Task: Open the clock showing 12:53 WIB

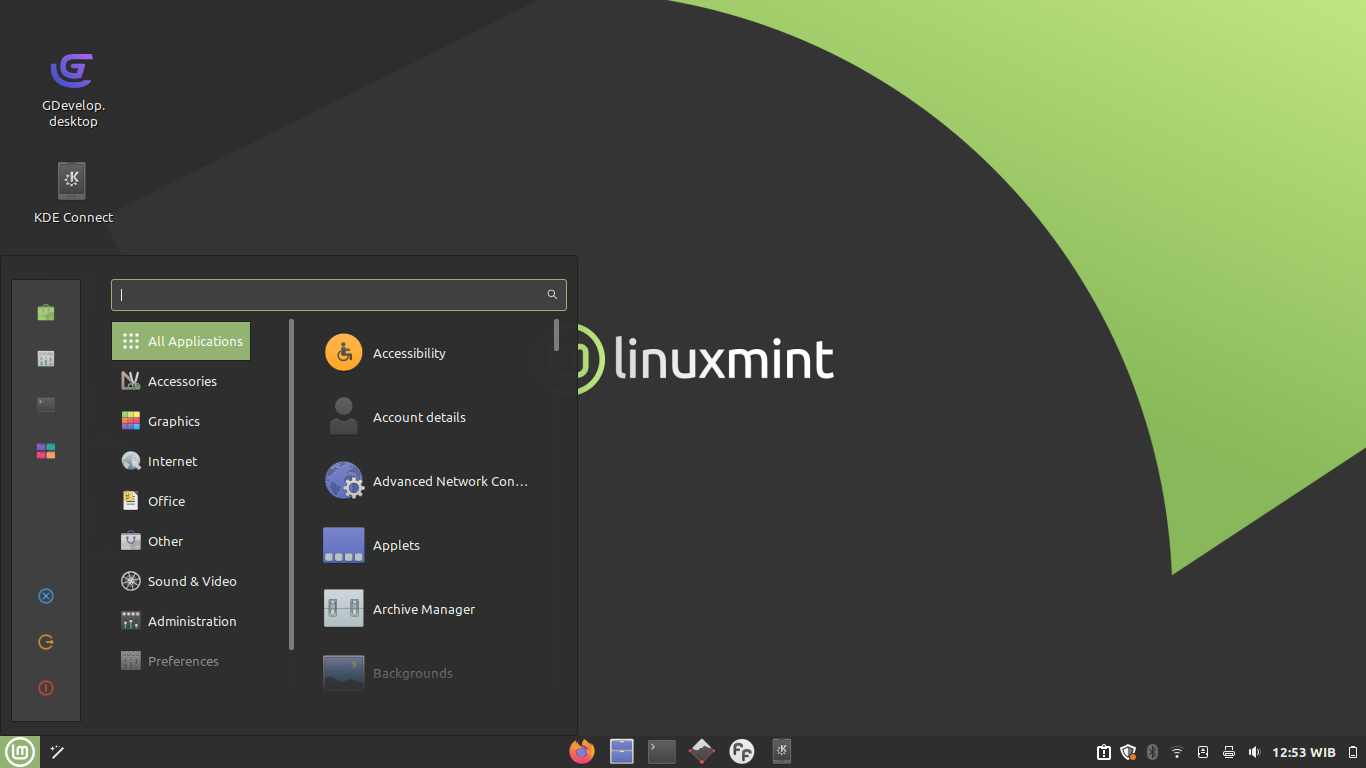Action: [x=1304, y=752]
